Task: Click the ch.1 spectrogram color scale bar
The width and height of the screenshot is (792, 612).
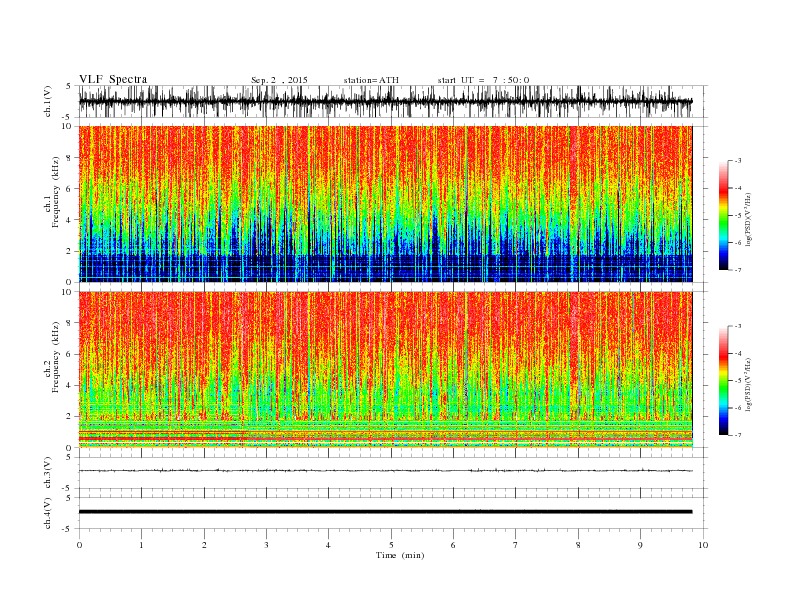Action: tap(723, 215)
